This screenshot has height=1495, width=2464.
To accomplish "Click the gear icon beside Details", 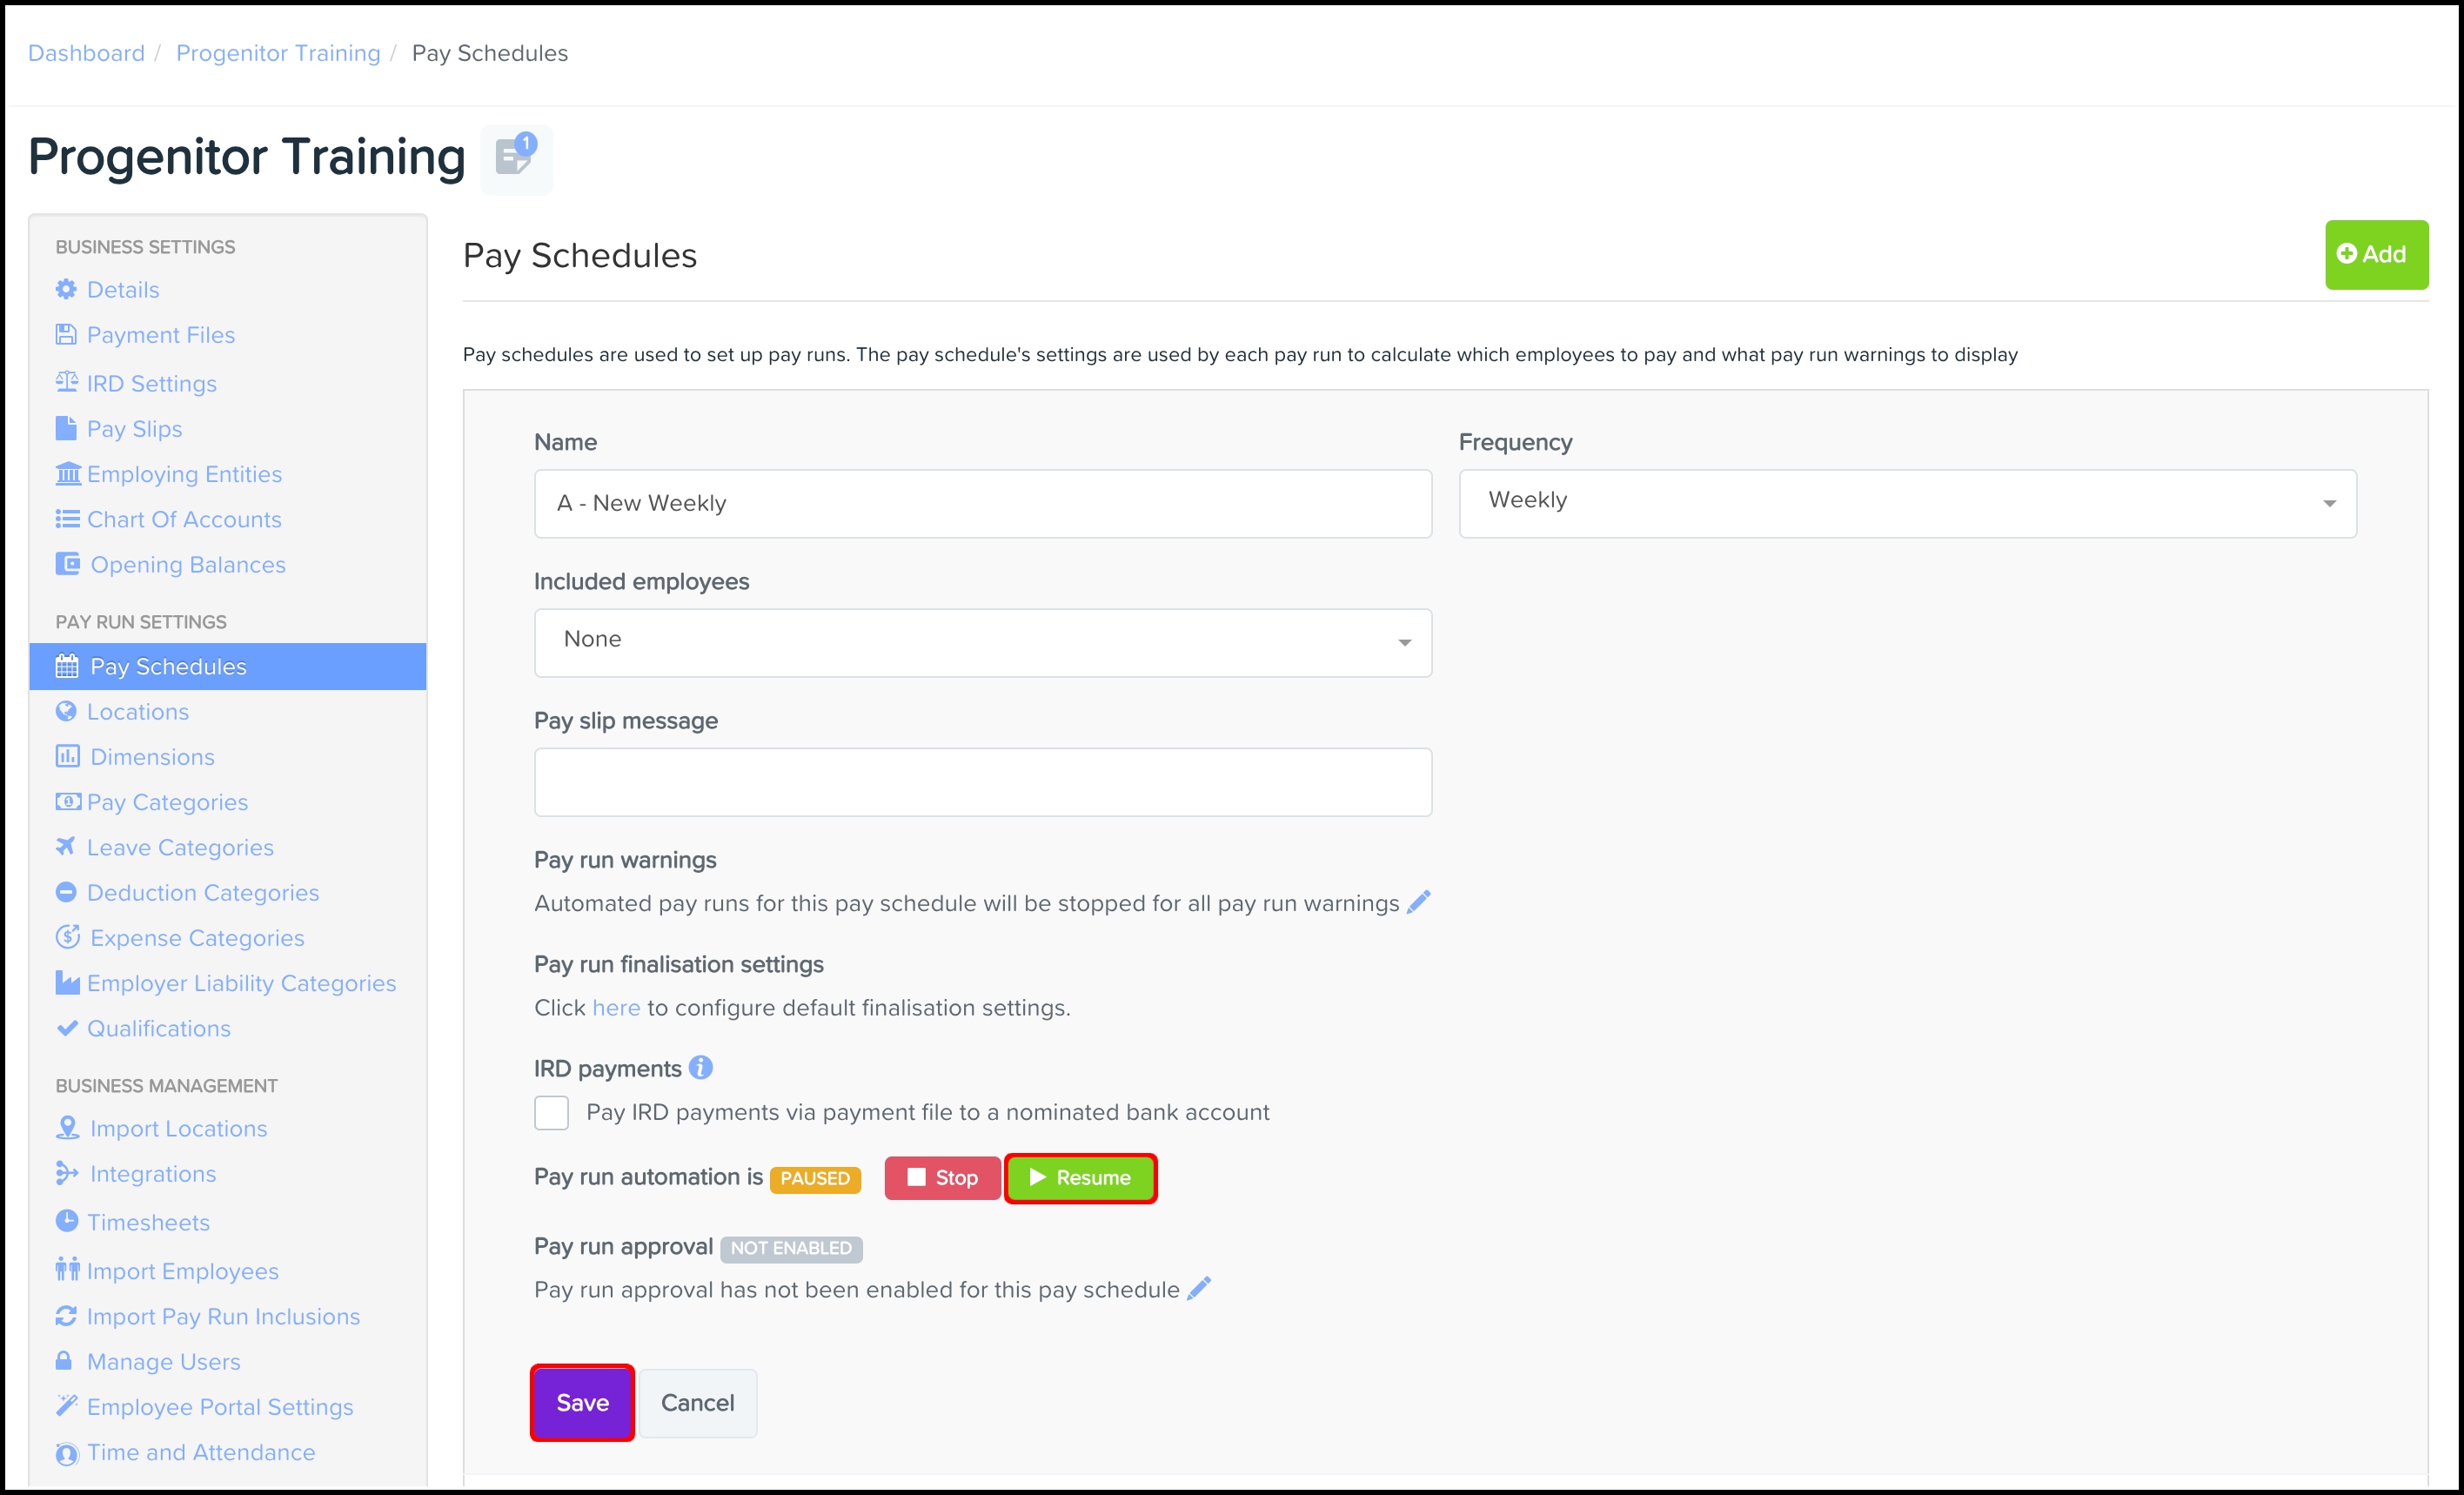I will click(x=66, y=289).
